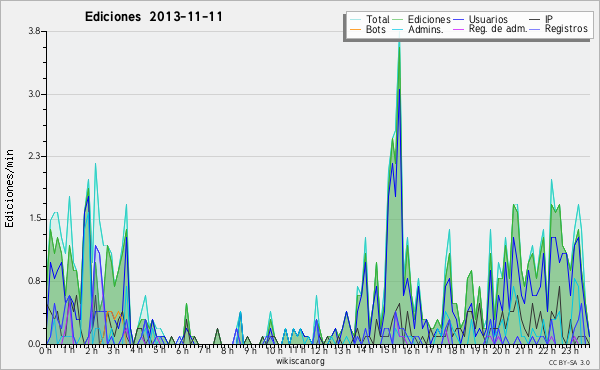Click the green Ediciones legend color line
This screenshot has width=600, height=370.
click(x=398, y=20)
